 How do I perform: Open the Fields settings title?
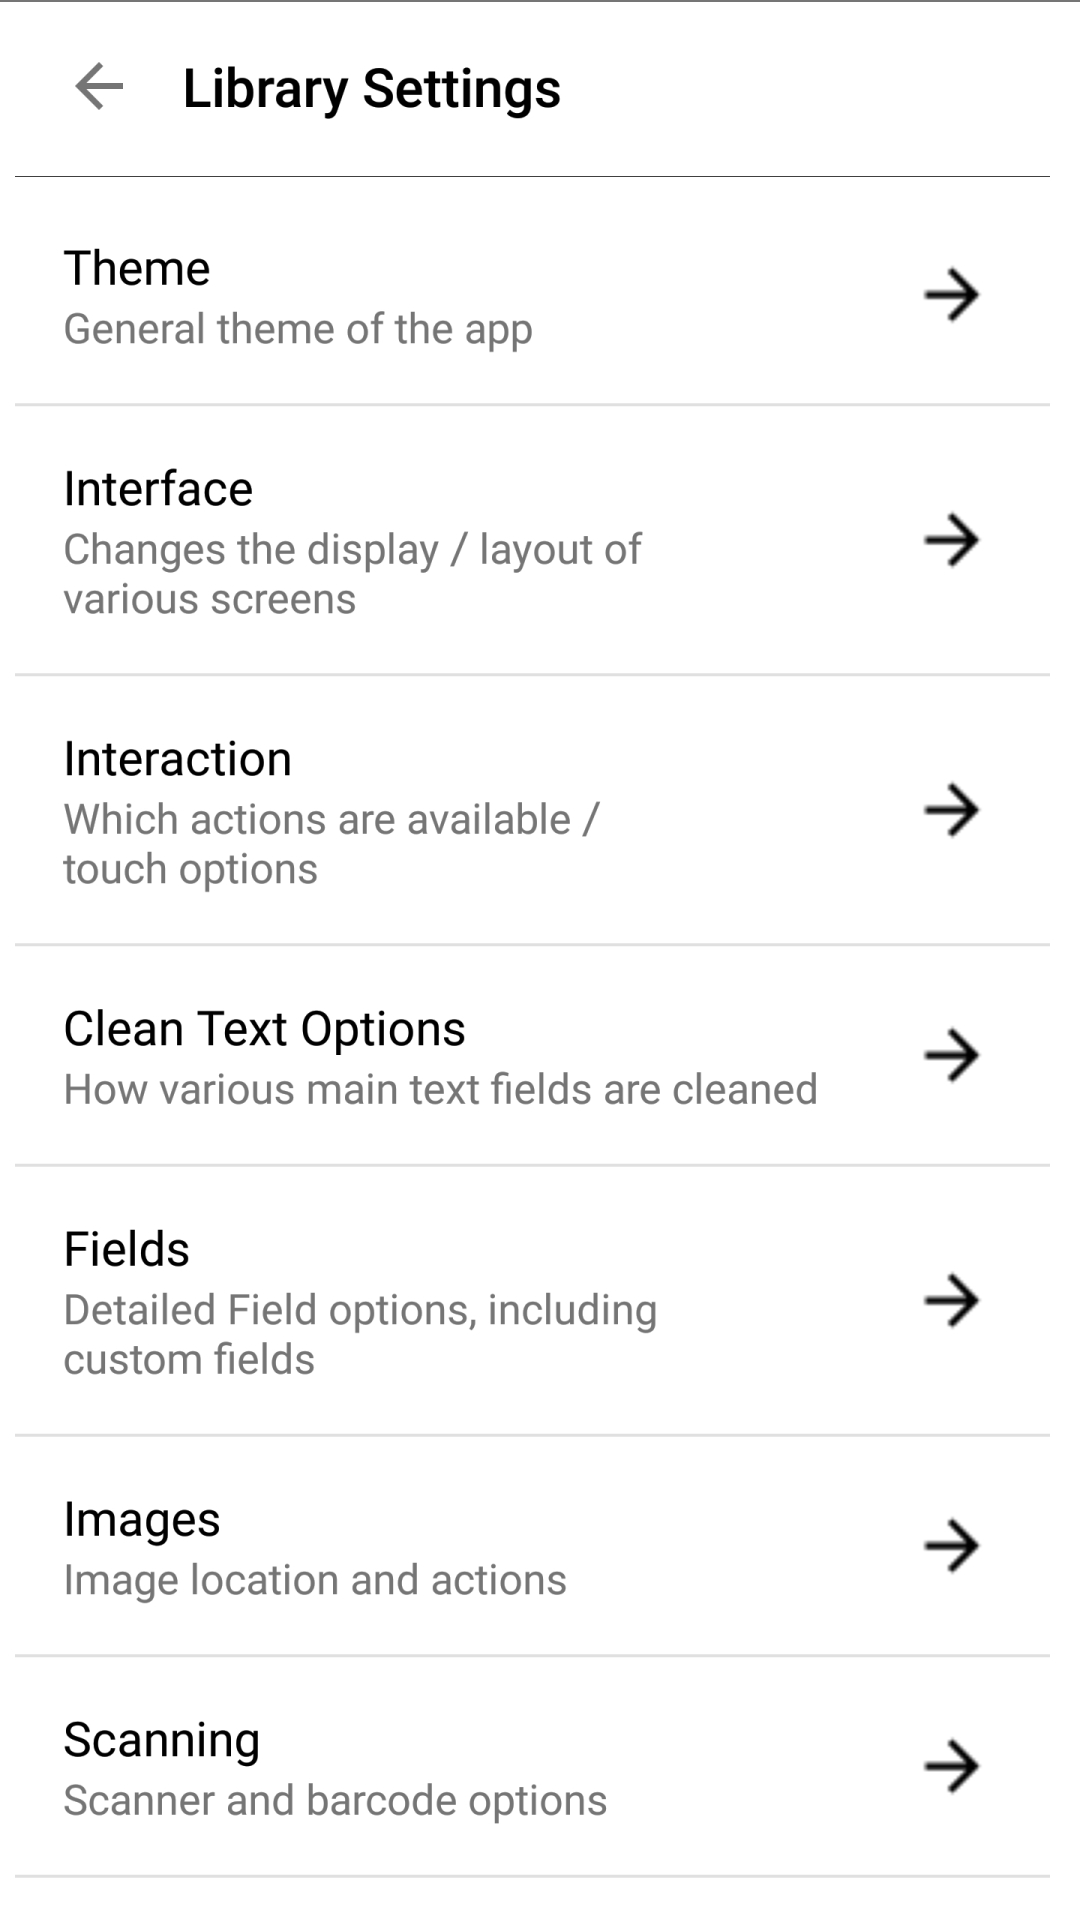pyautogui.click(x=126, y=1250)
